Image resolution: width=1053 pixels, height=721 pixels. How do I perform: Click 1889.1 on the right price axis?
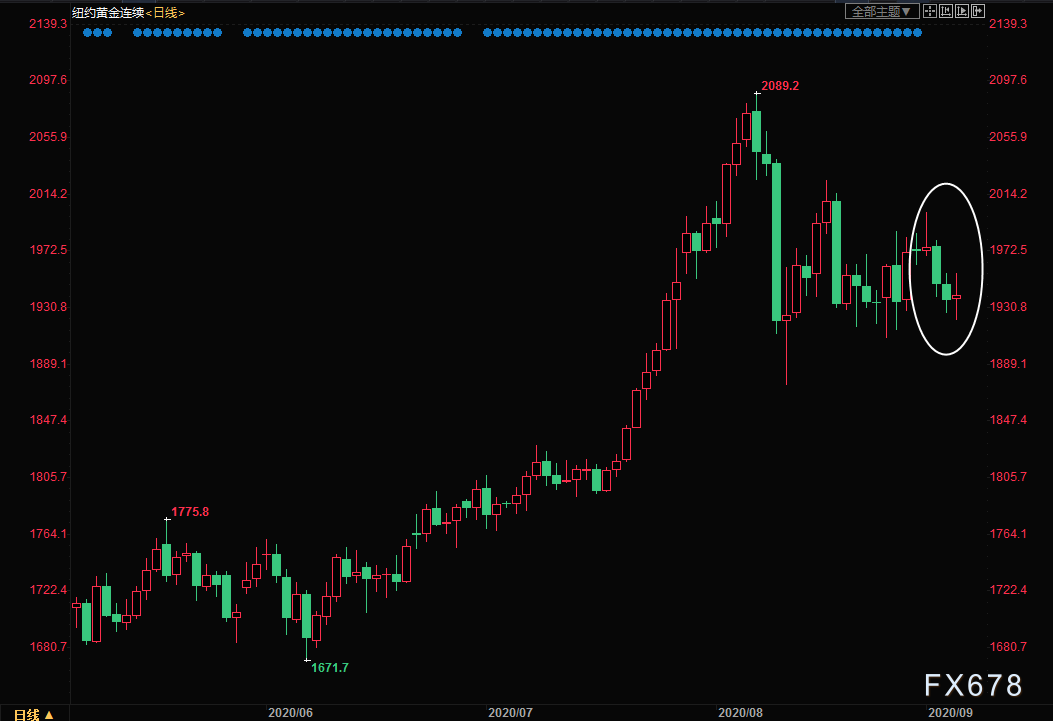point(1008,364)
